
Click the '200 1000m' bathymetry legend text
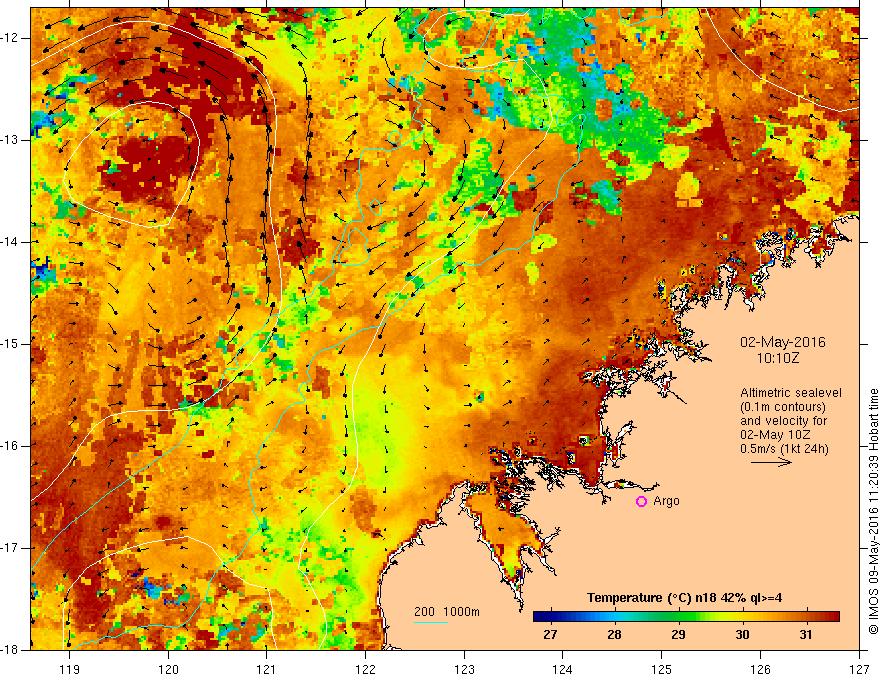[447, 612]
